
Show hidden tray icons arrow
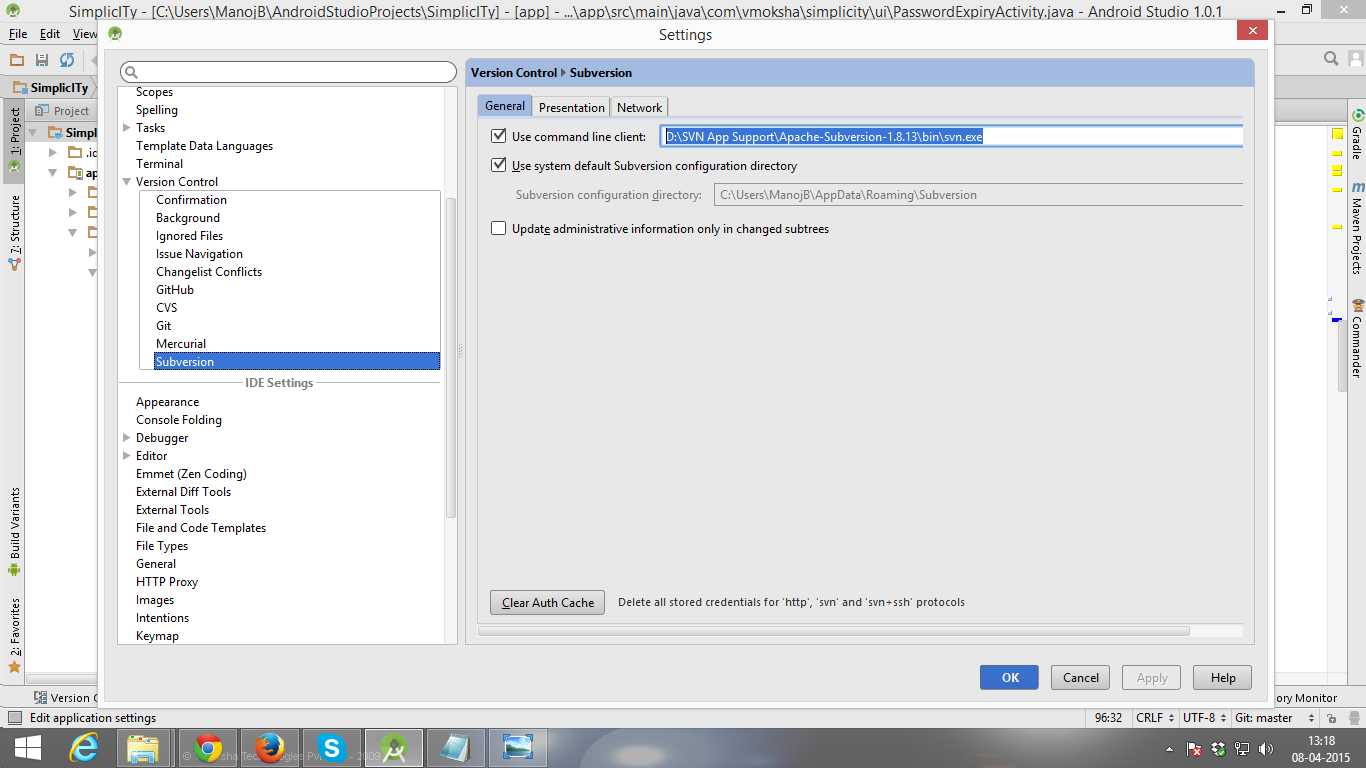(1170, 748)
